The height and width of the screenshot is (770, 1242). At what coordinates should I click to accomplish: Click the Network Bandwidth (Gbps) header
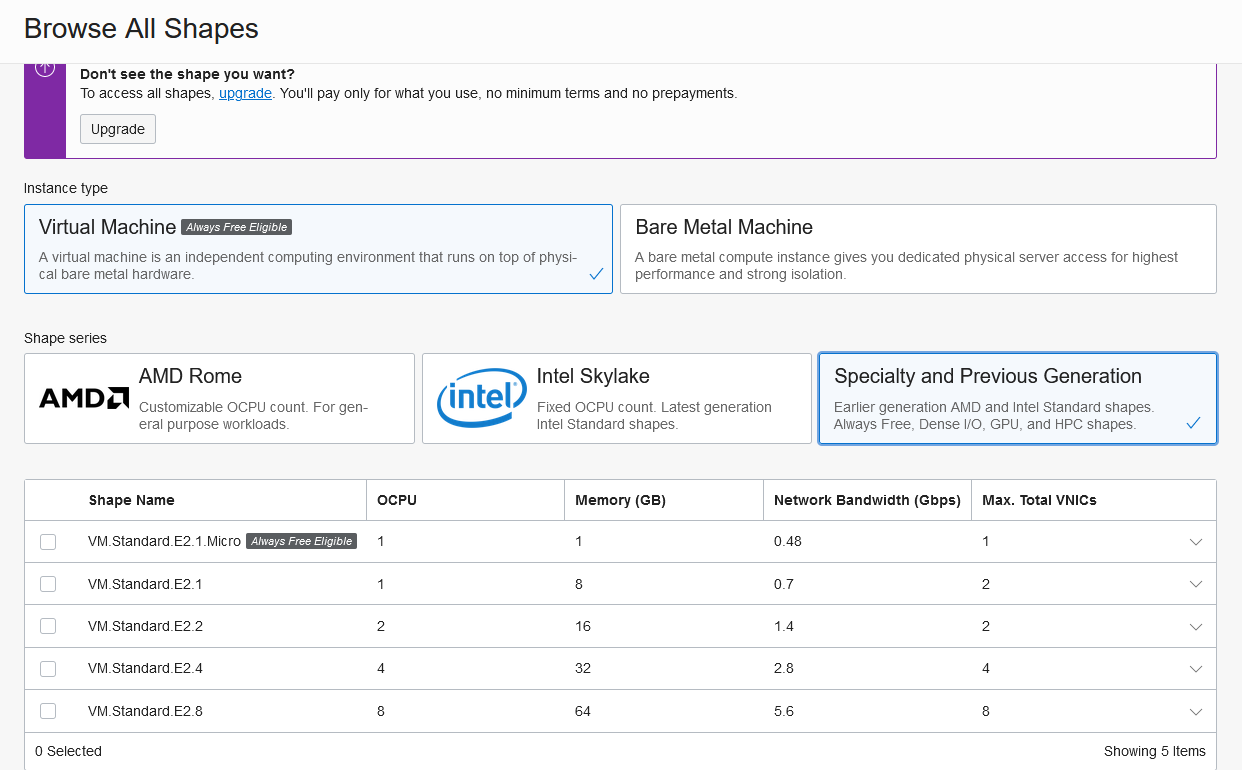[x=867, y=500]
